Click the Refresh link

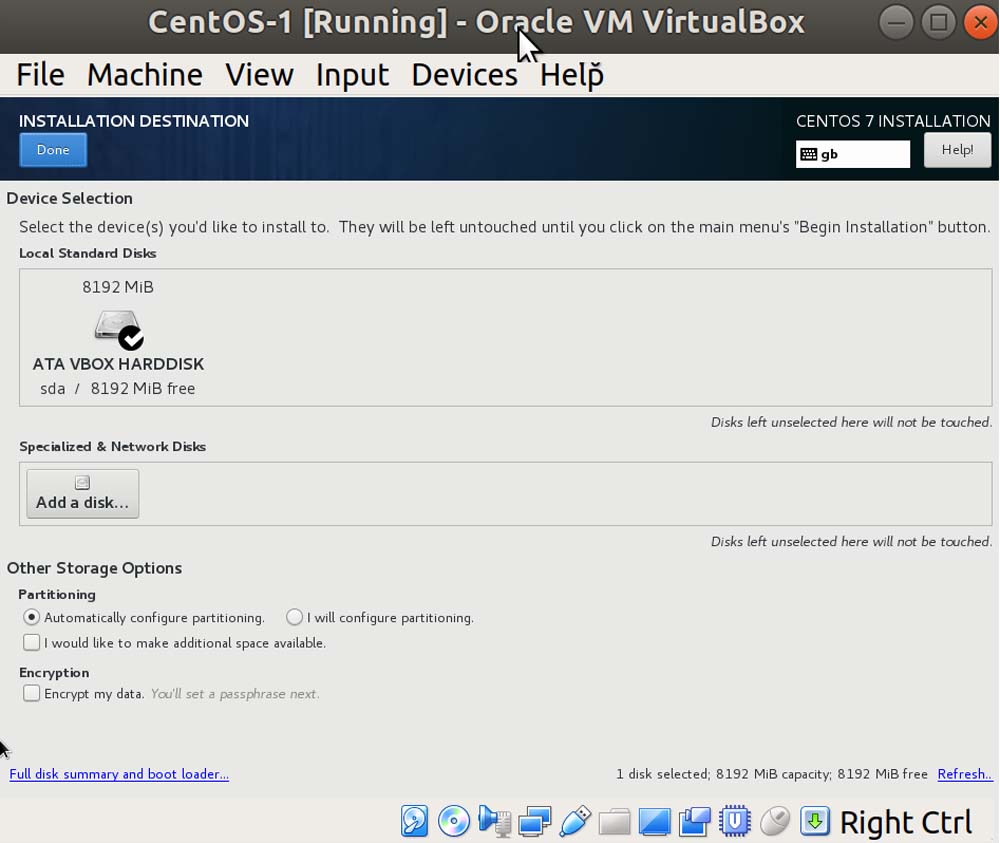point(964,773)
